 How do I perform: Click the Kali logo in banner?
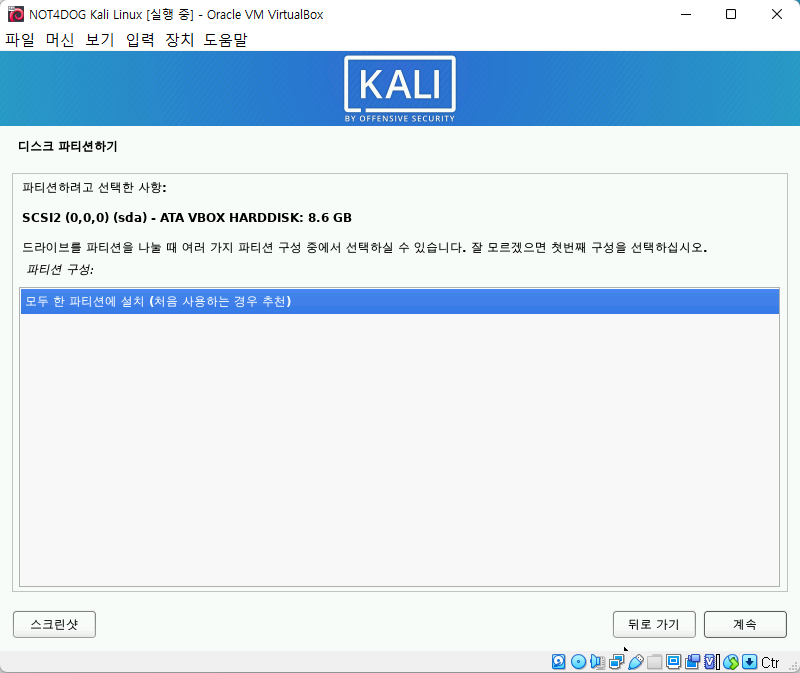[399, 89]
